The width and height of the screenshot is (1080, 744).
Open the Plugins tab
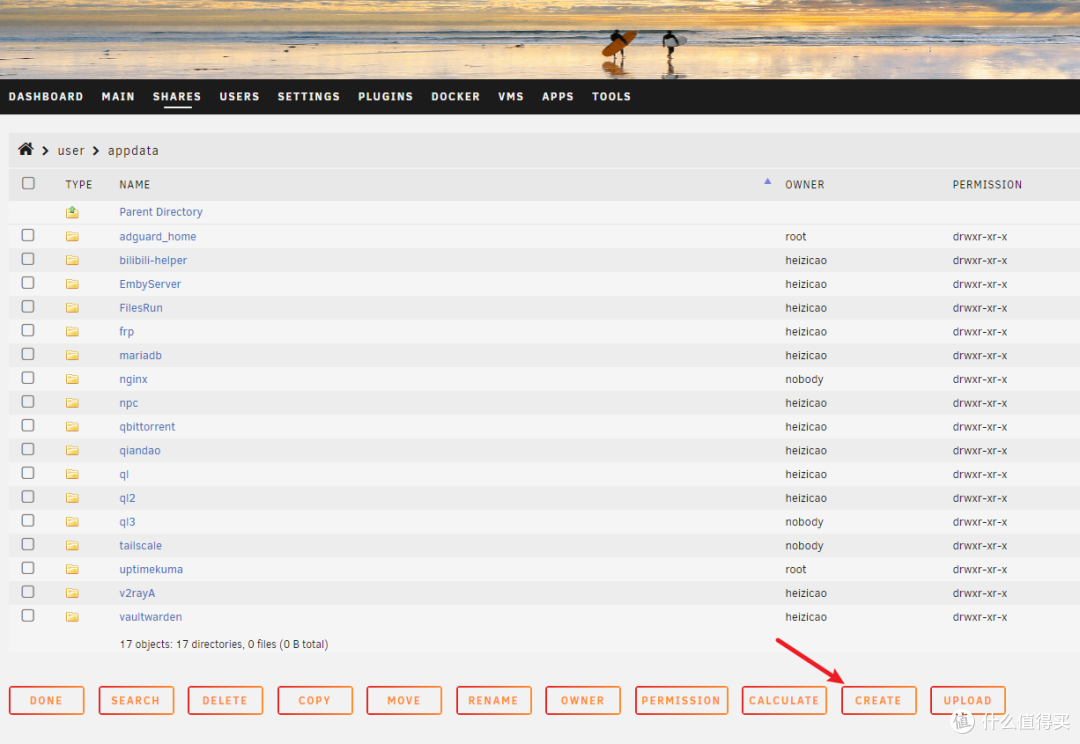tap(386, 96)
